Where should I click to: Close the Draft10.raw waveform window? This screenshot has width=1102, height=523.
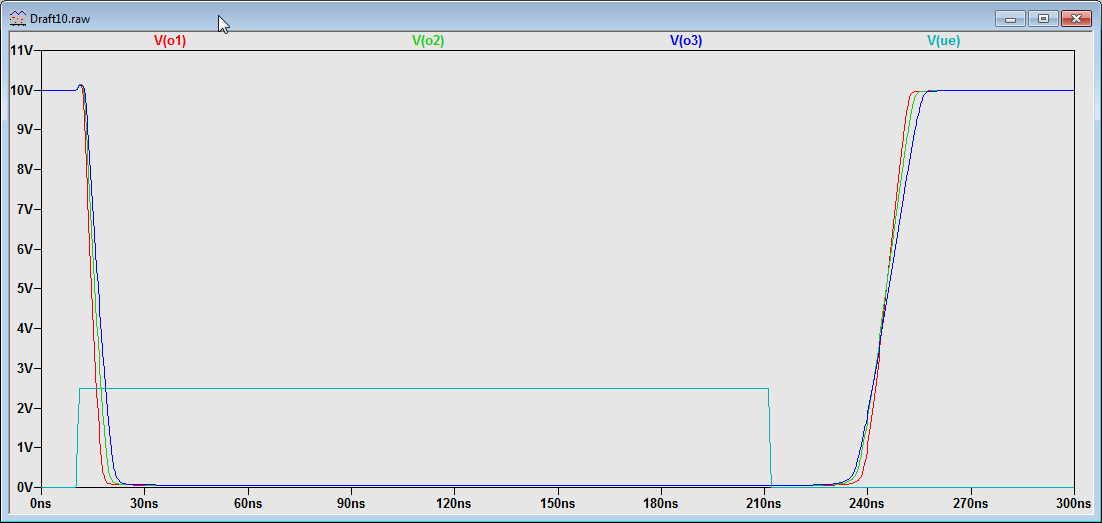[x=1076, y=18]
